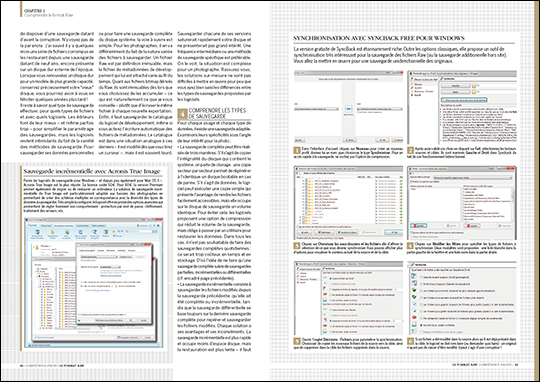This screenshot has width=540, height=382.
Task: Click highlighted OK button in step 3 window
Action: tap(394, 232)
